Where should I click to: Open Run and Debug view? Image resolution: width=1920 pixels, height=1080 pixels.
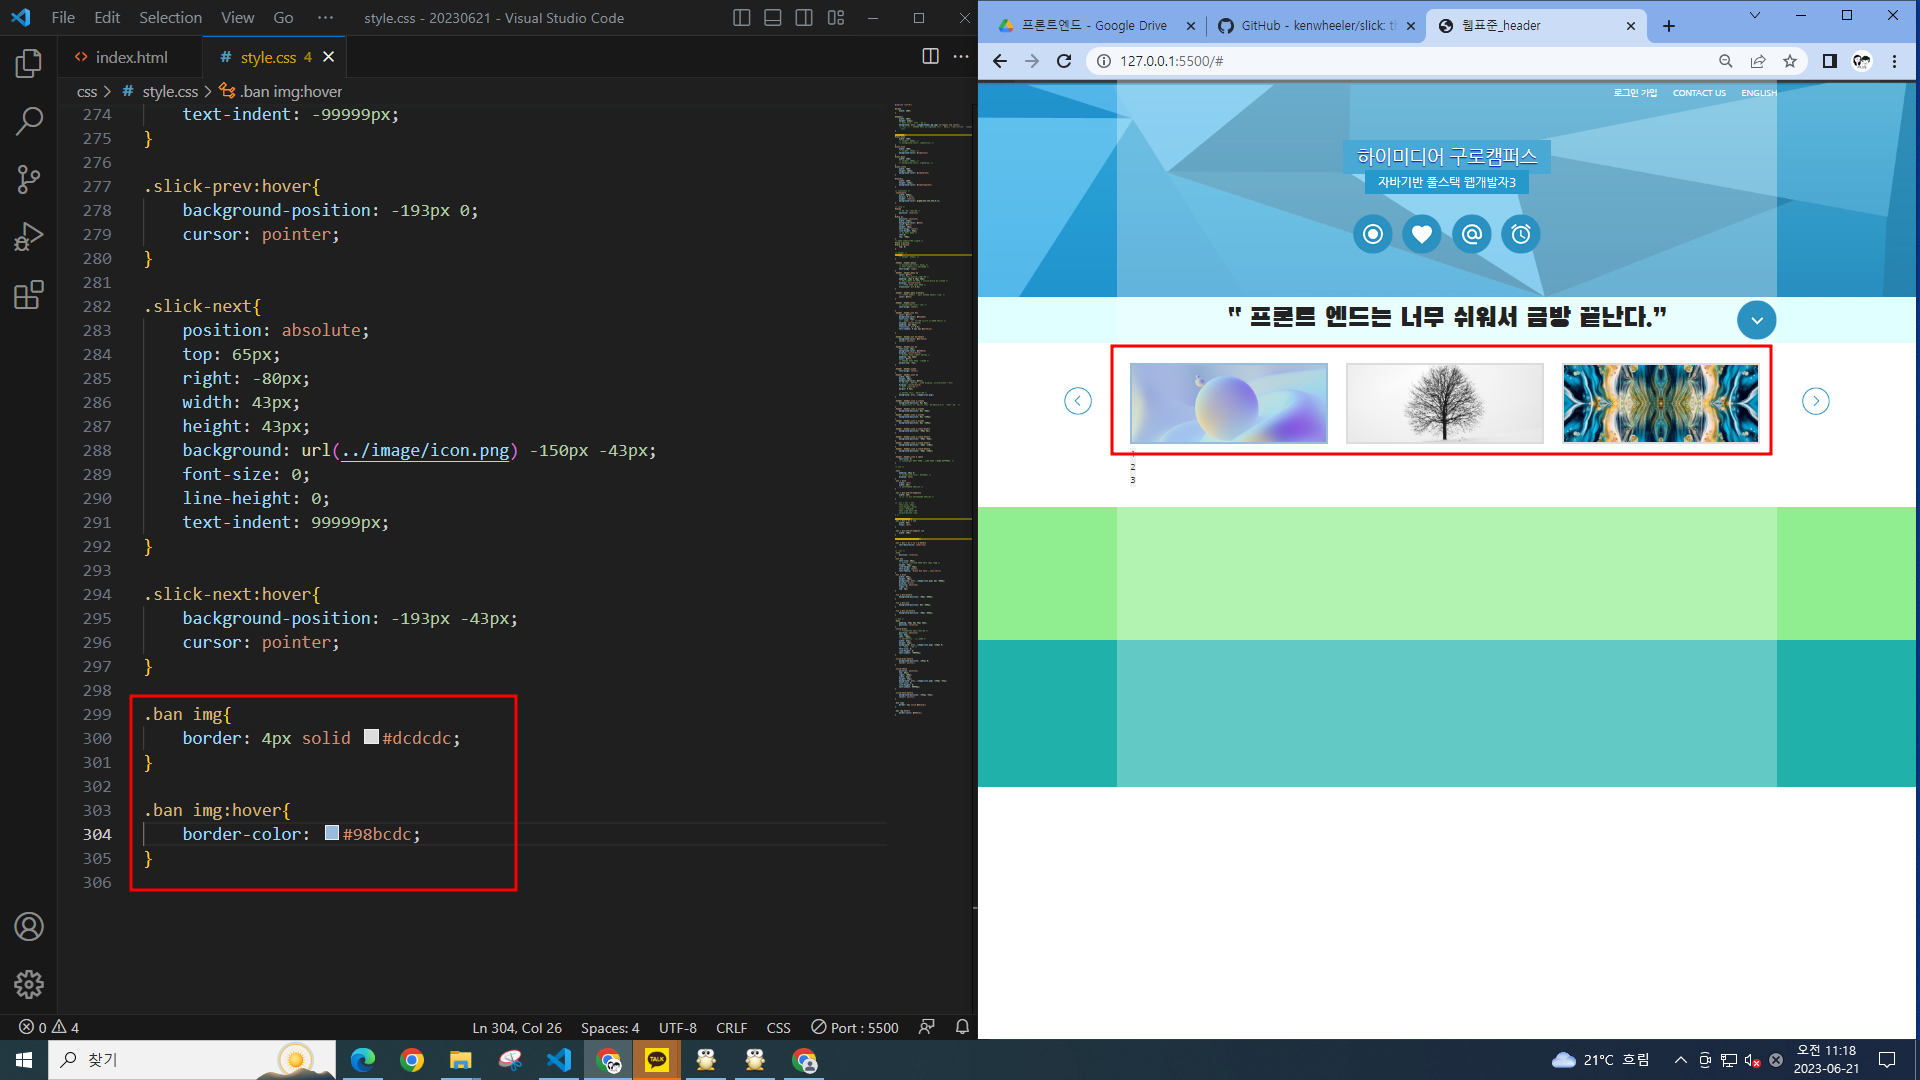click(29, 237)
